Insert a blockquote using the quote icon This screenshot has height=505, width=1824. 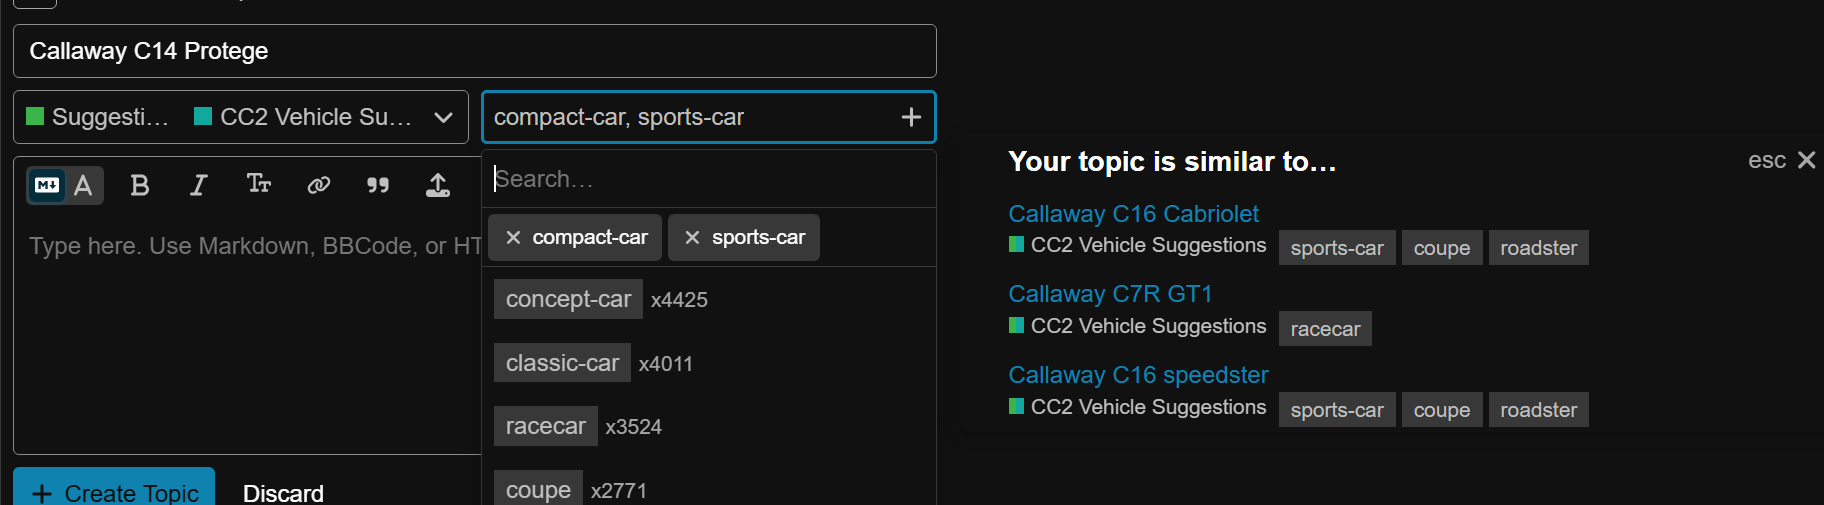point(378,185)
